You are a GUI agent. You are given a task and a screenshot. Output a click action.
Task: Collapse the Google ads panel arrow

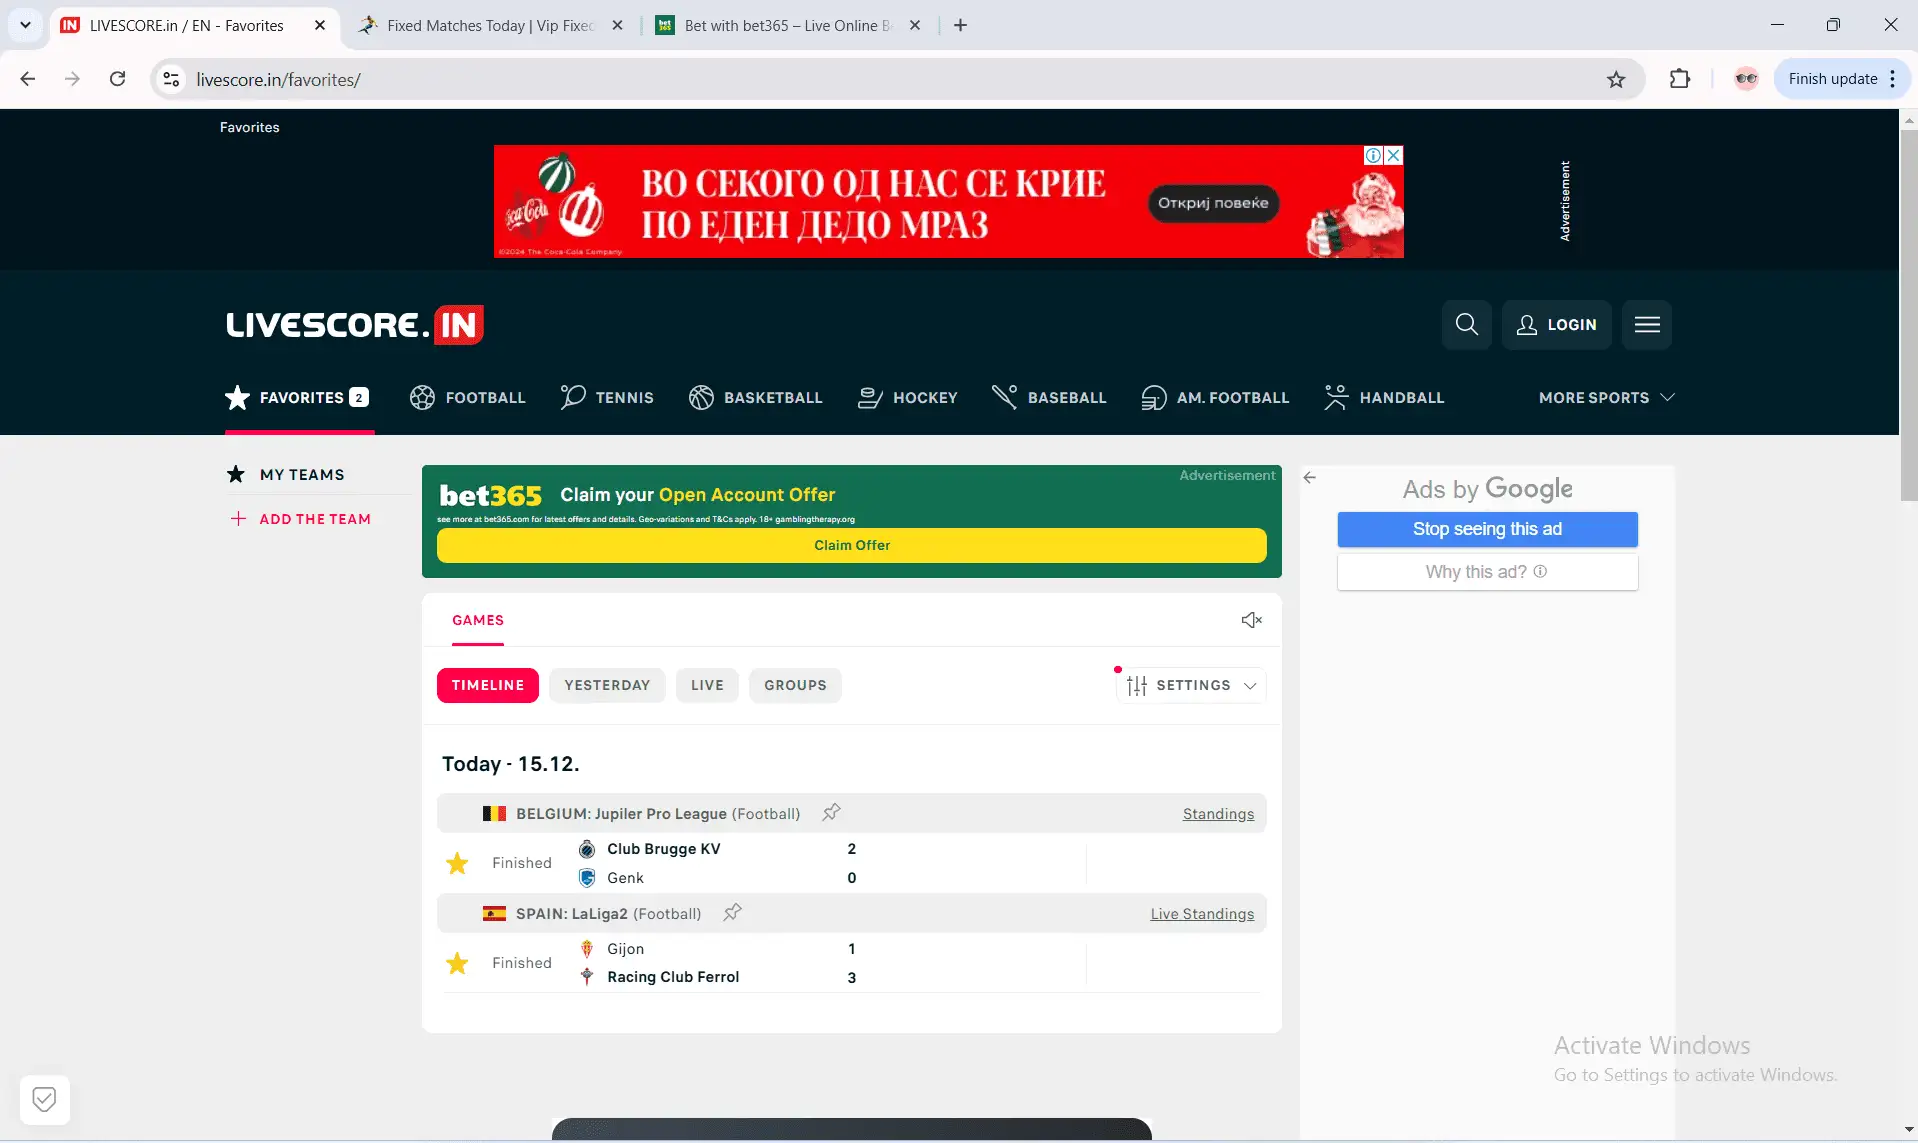point(1310,478)
